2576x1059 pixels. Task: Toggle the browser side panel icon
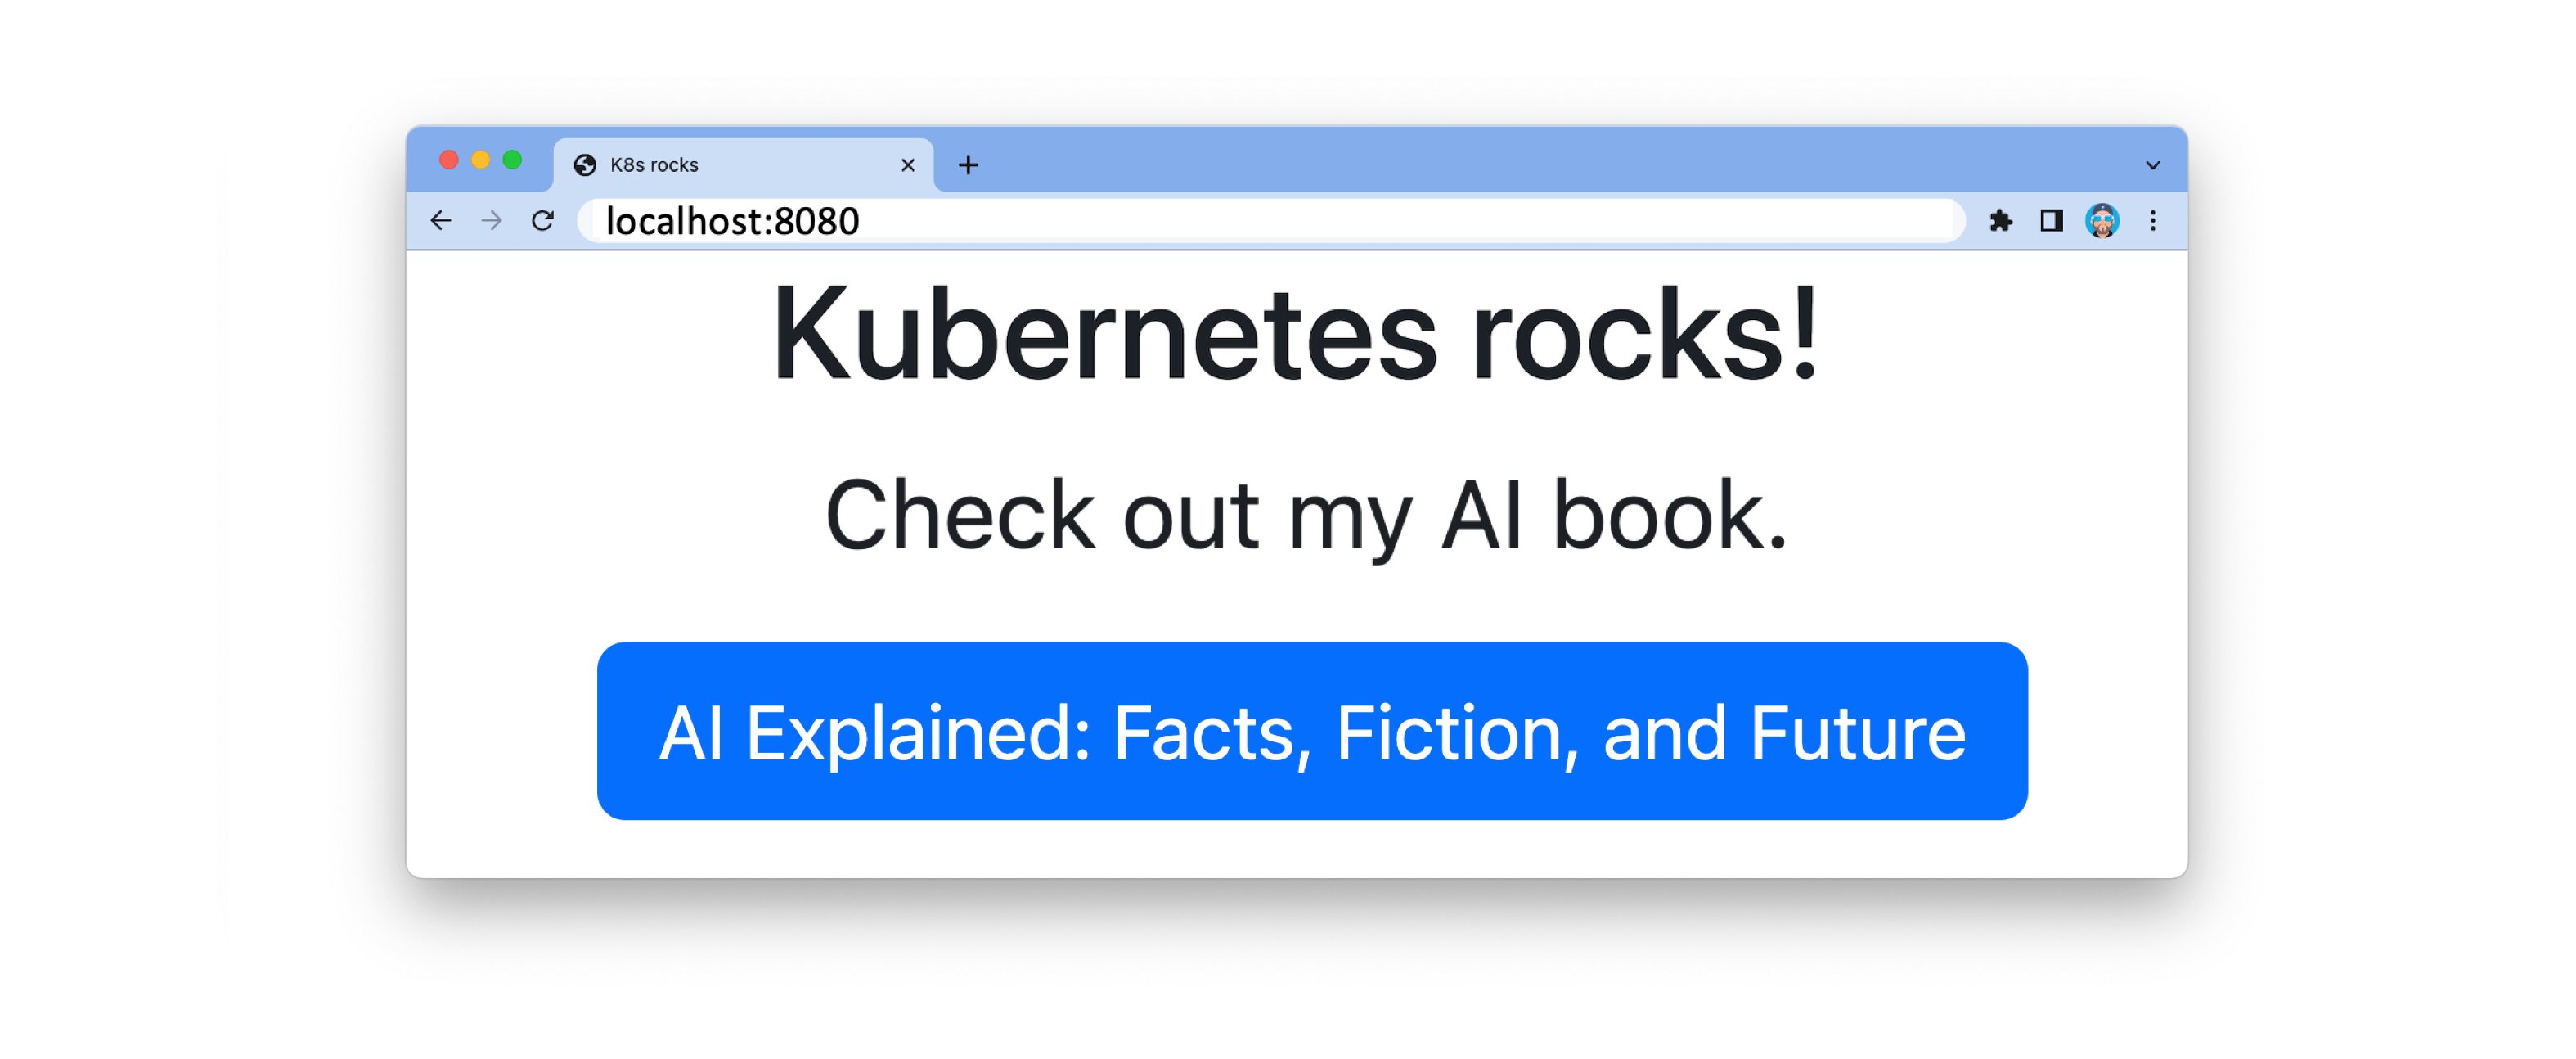click(x=2051, y=220)
